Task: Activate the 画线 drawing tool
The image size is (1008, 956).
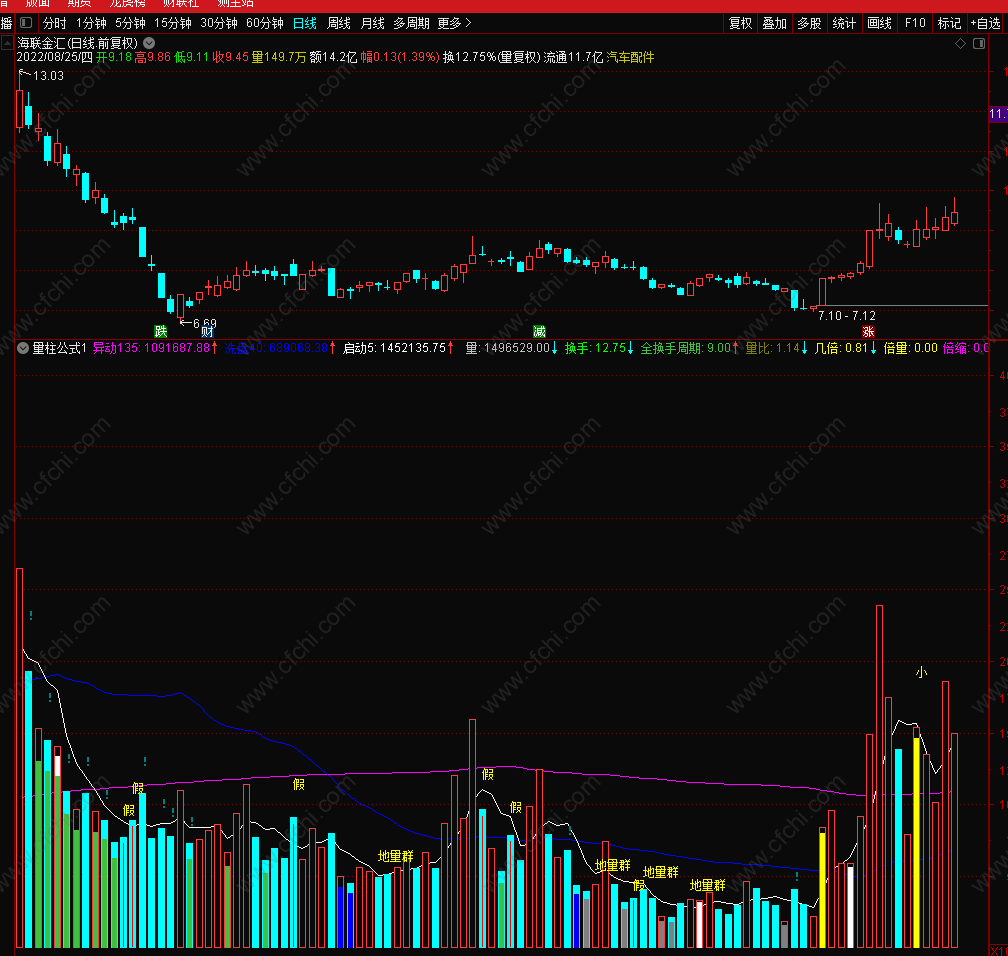Action: click(x=879, y=24)
